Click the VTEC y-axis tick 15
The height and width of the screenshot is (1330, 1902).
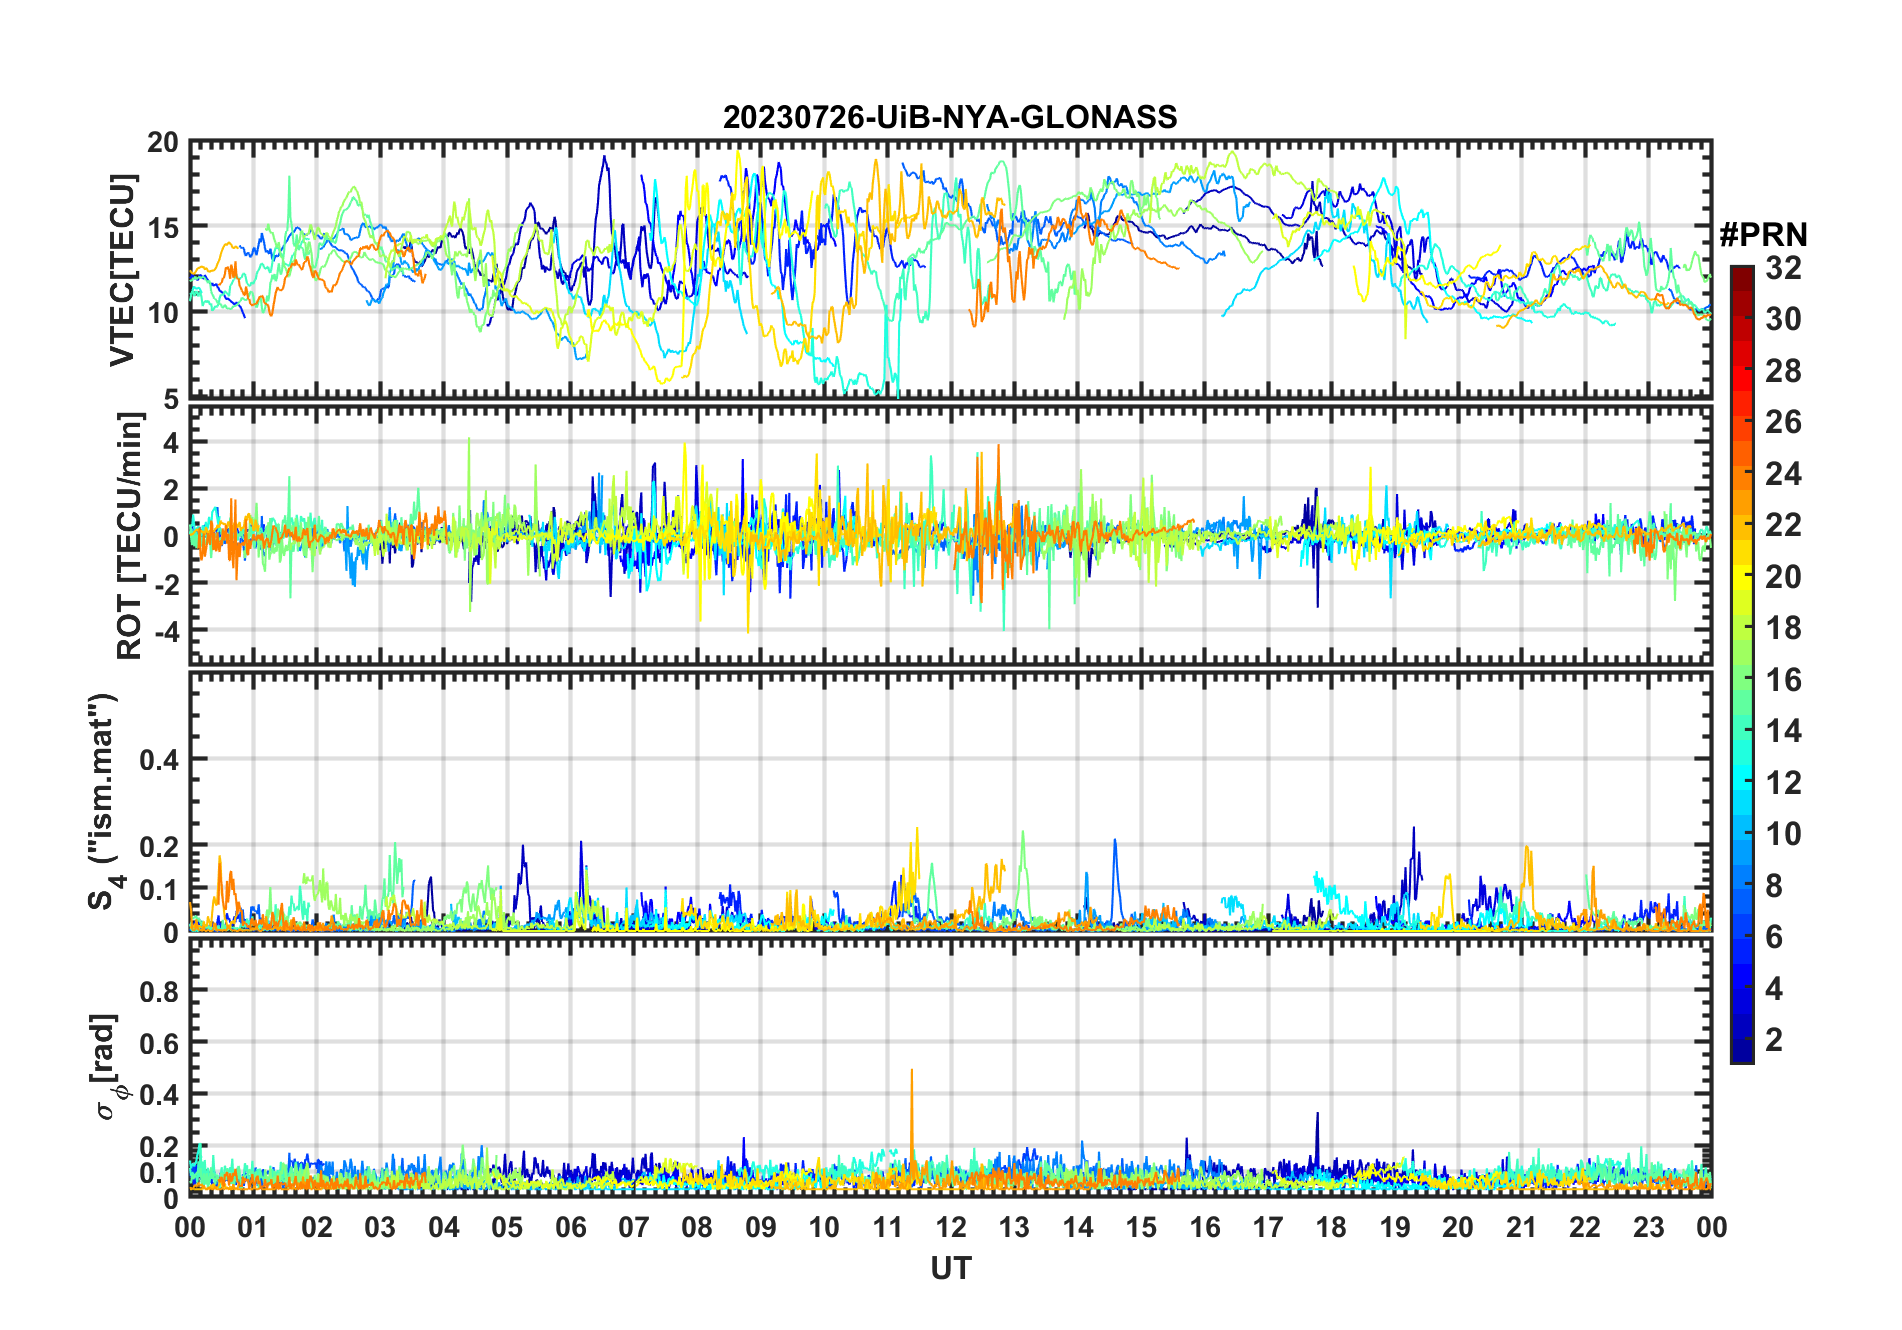(163, 228)
